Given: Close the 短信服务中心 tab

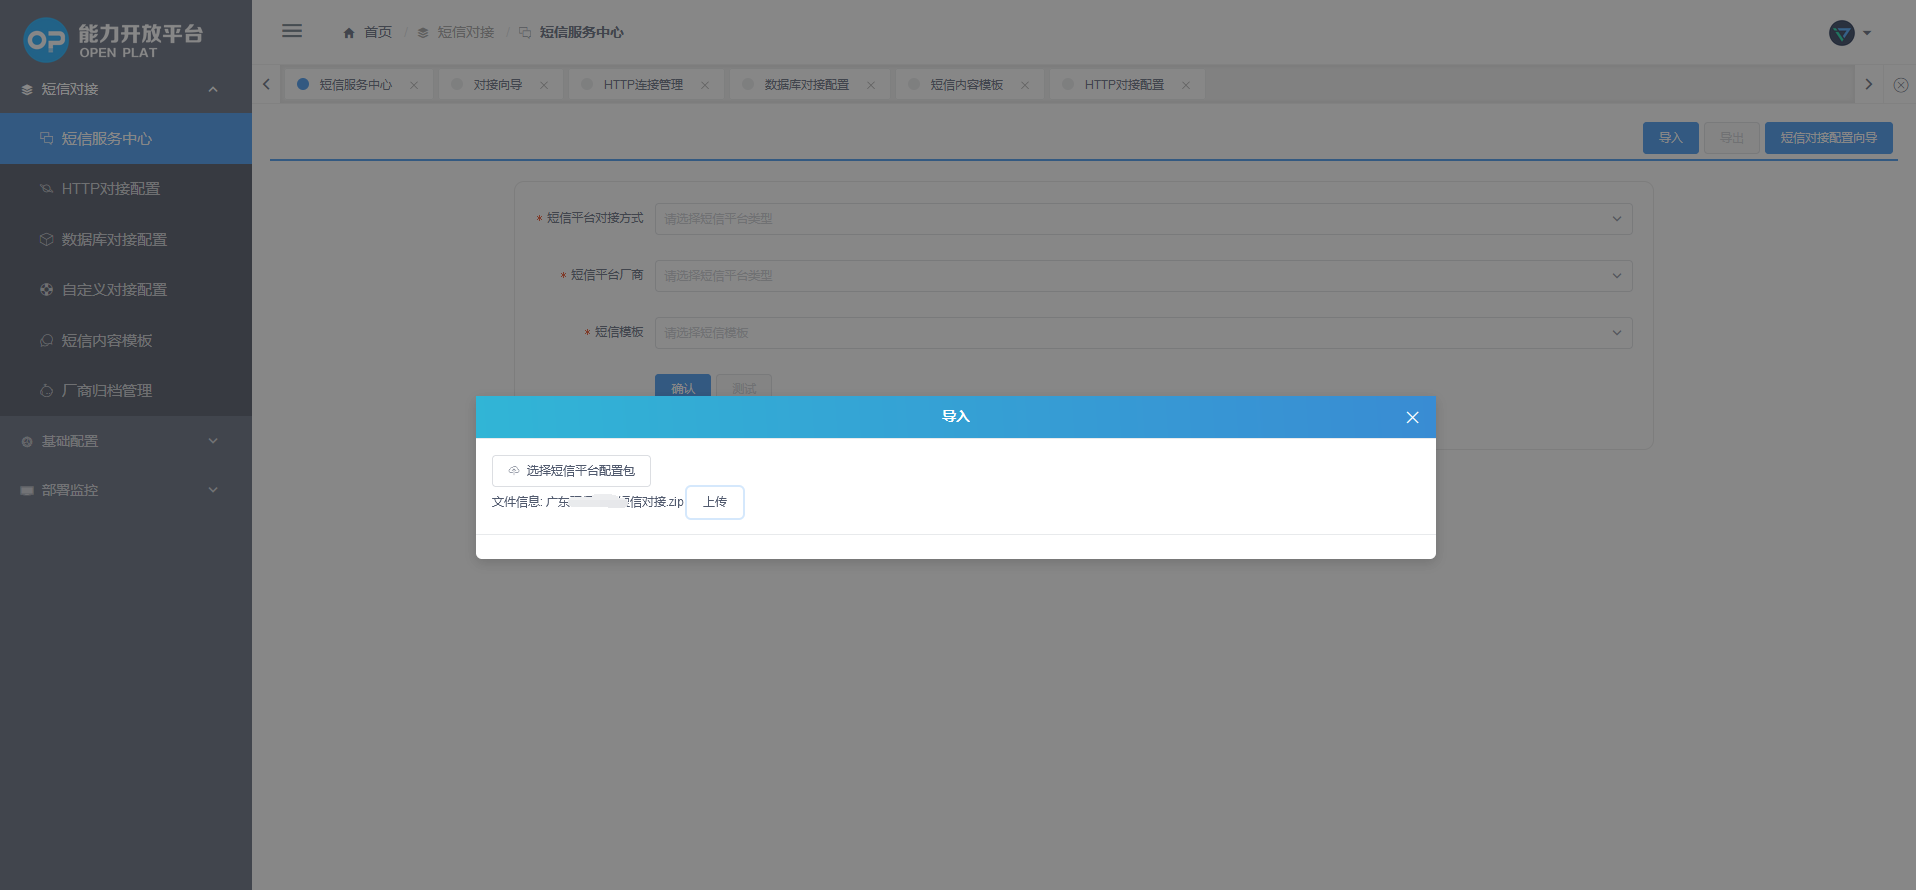Looking at the screenshot, I should coord(414,85).
